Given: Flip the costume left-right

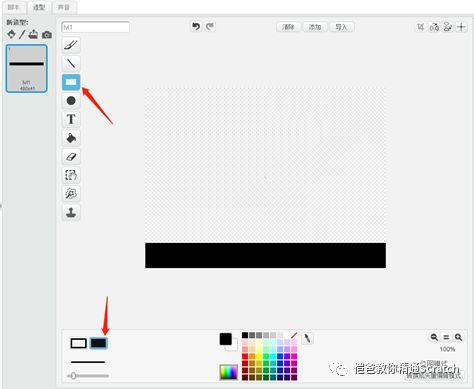Looking at the screenshot, I should click(x=434, y=27).
